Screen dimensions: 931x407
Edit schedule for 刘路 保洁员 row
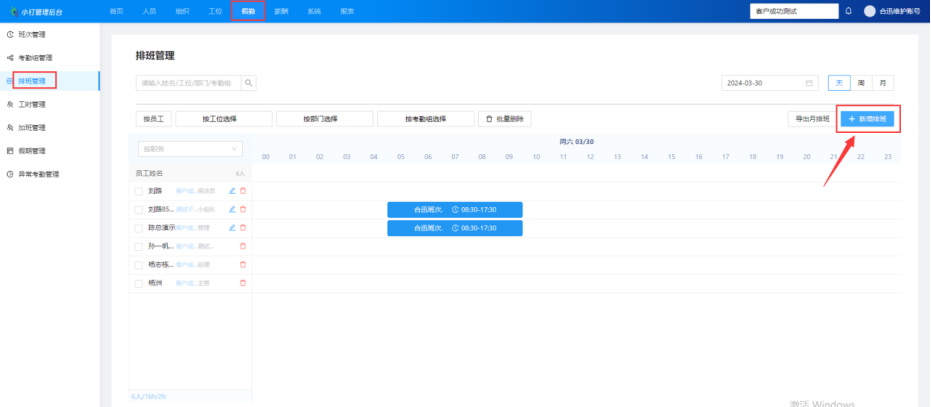(x=232, y=191)
